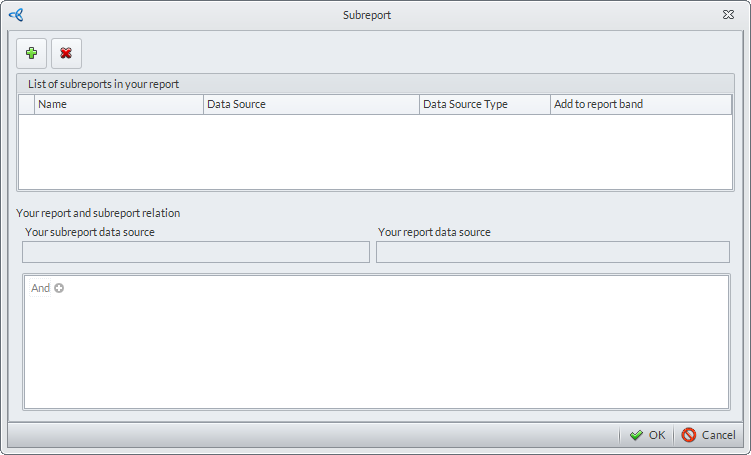This screenshot has height=455, width=751.
Task: Click the green plus add subreport button
Action: coord(31,53)
